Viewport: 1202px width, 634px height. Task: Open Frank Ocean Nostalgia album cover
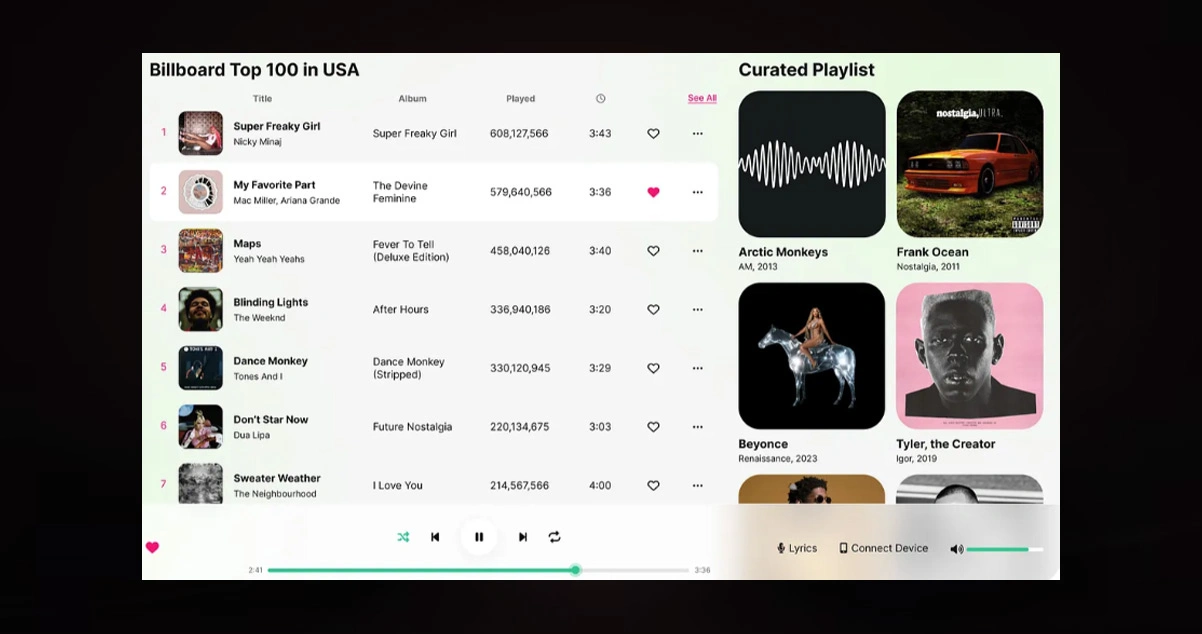point(970,164)
